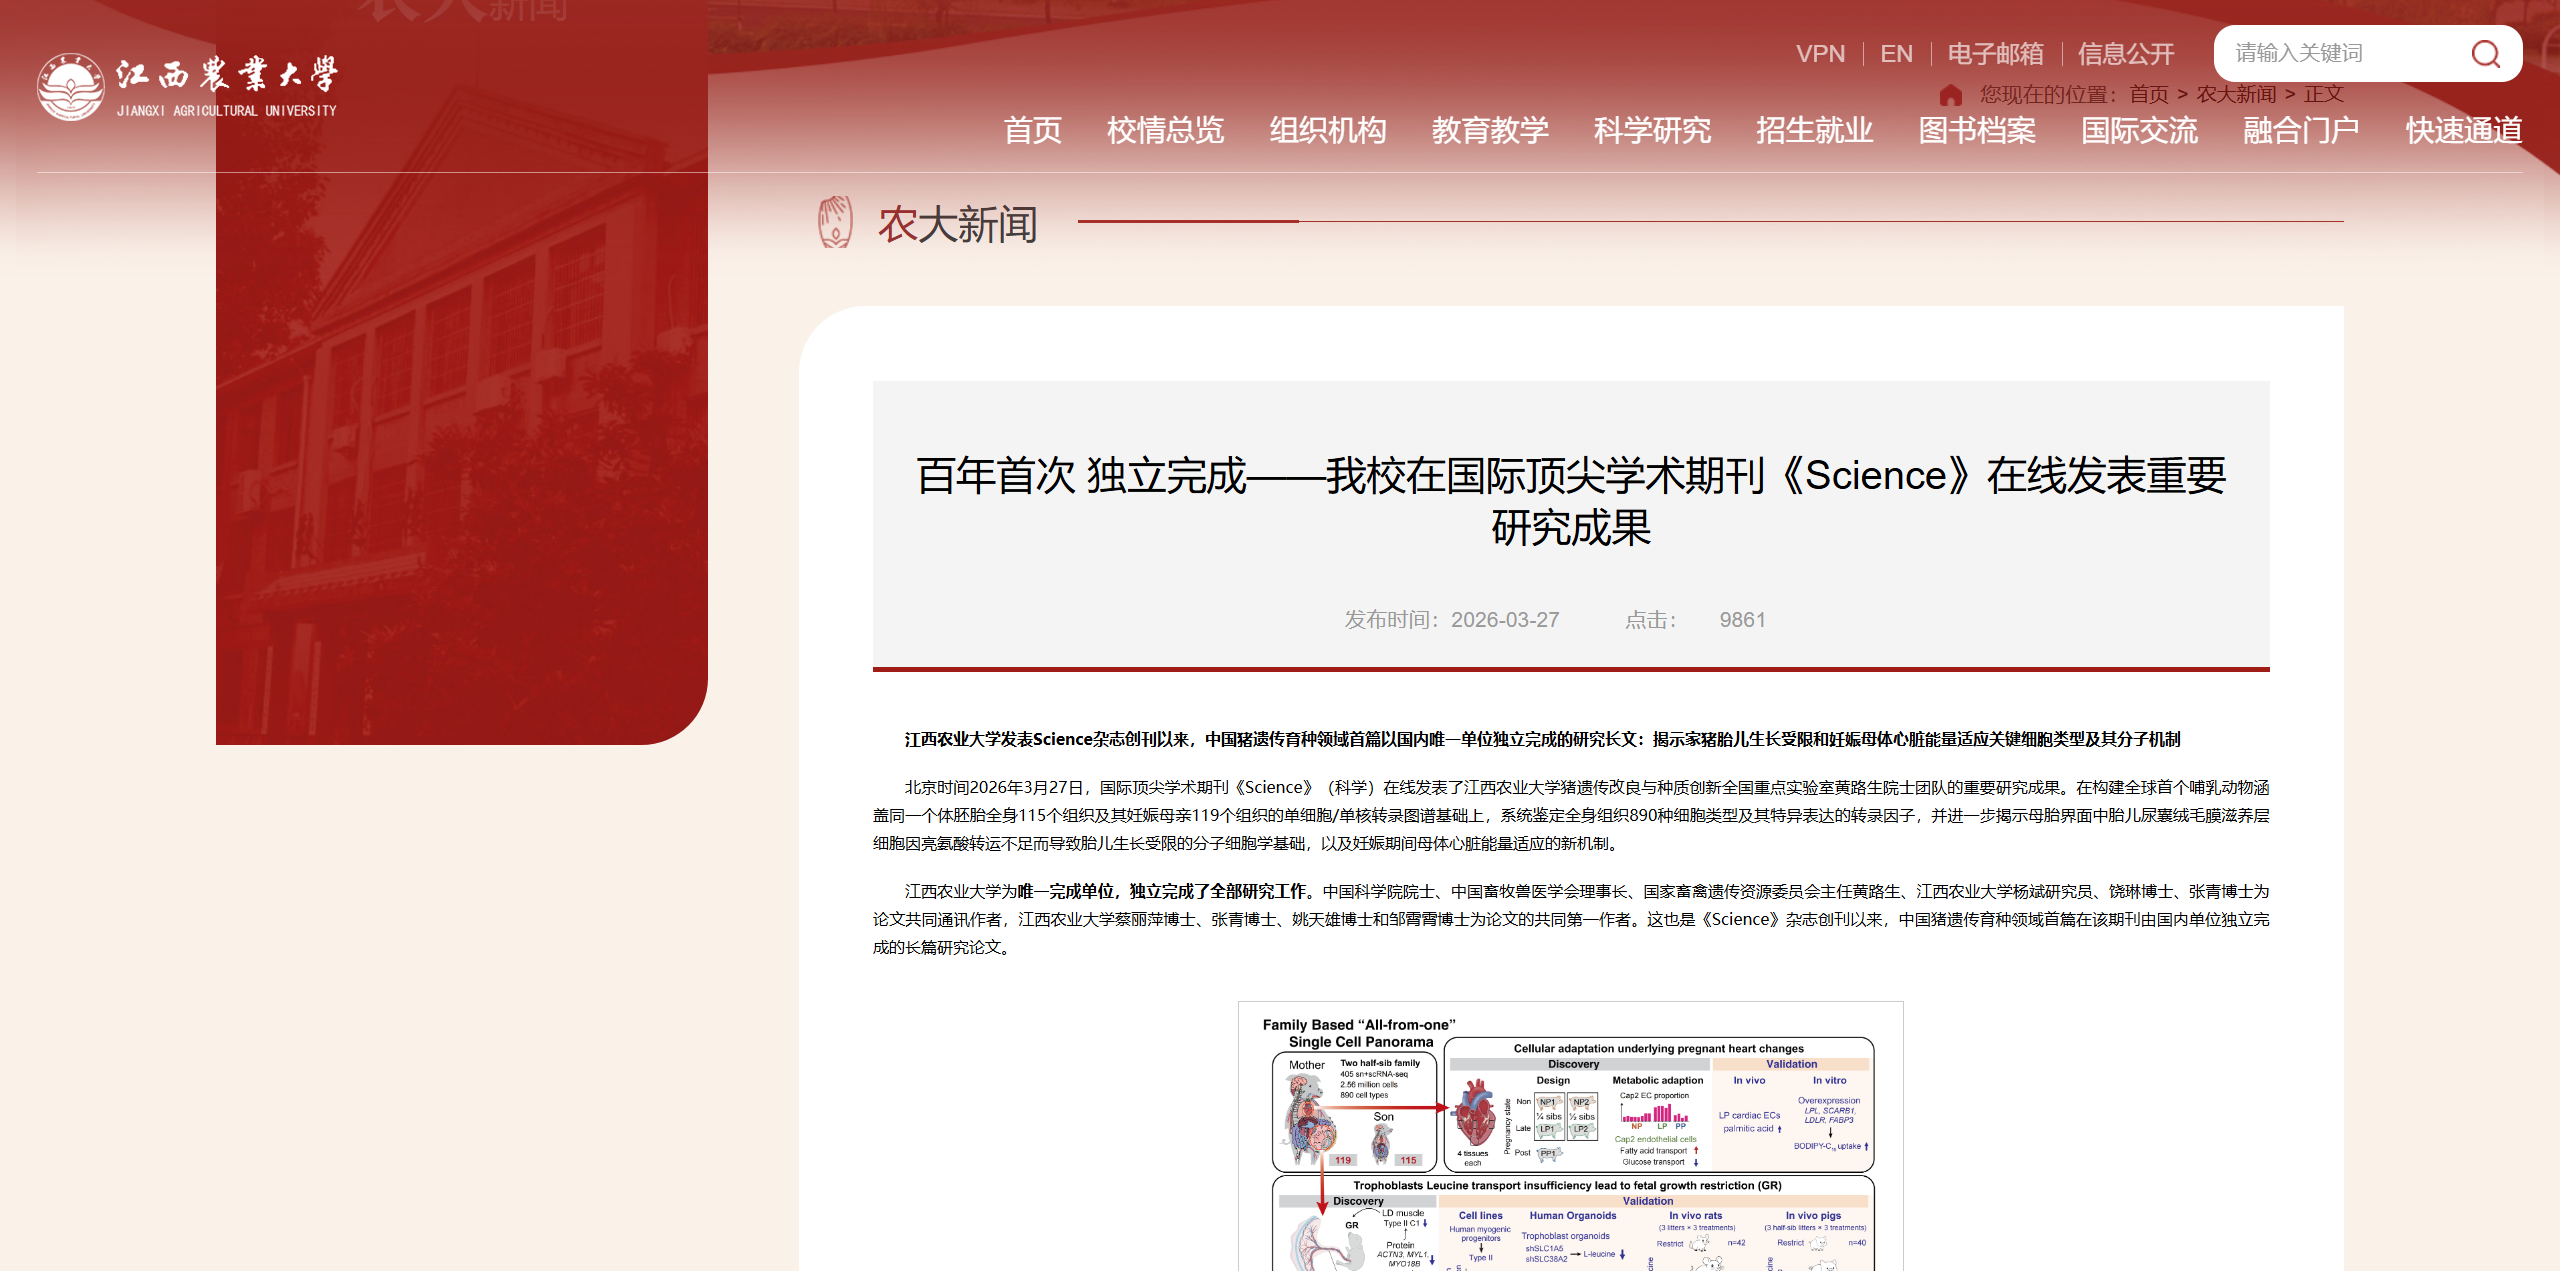The width and height of the screenshot is (2560, 1271).
Task: Open 电子邮箱 email link
Action: [x=1995, y=54]
